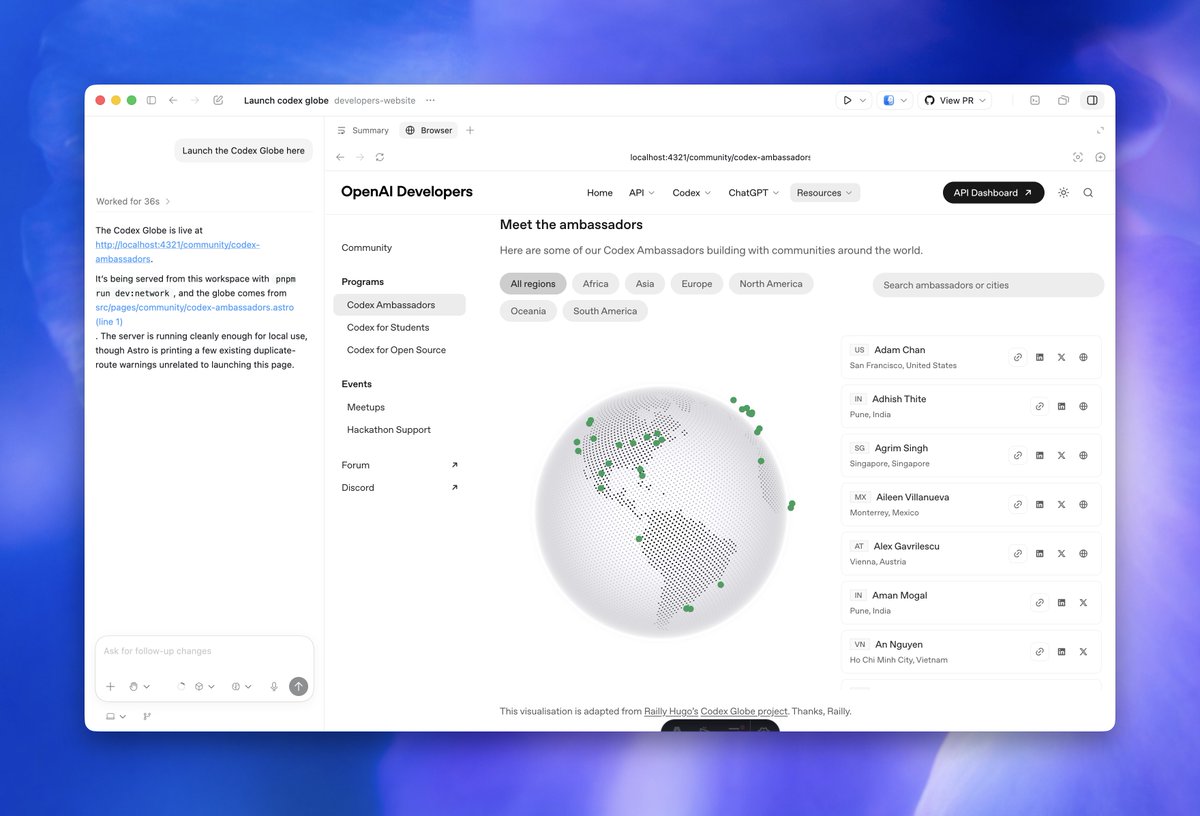Reload the embedded browser page
The height and width of the screenshot is (816, 1200).
[380, 157]
